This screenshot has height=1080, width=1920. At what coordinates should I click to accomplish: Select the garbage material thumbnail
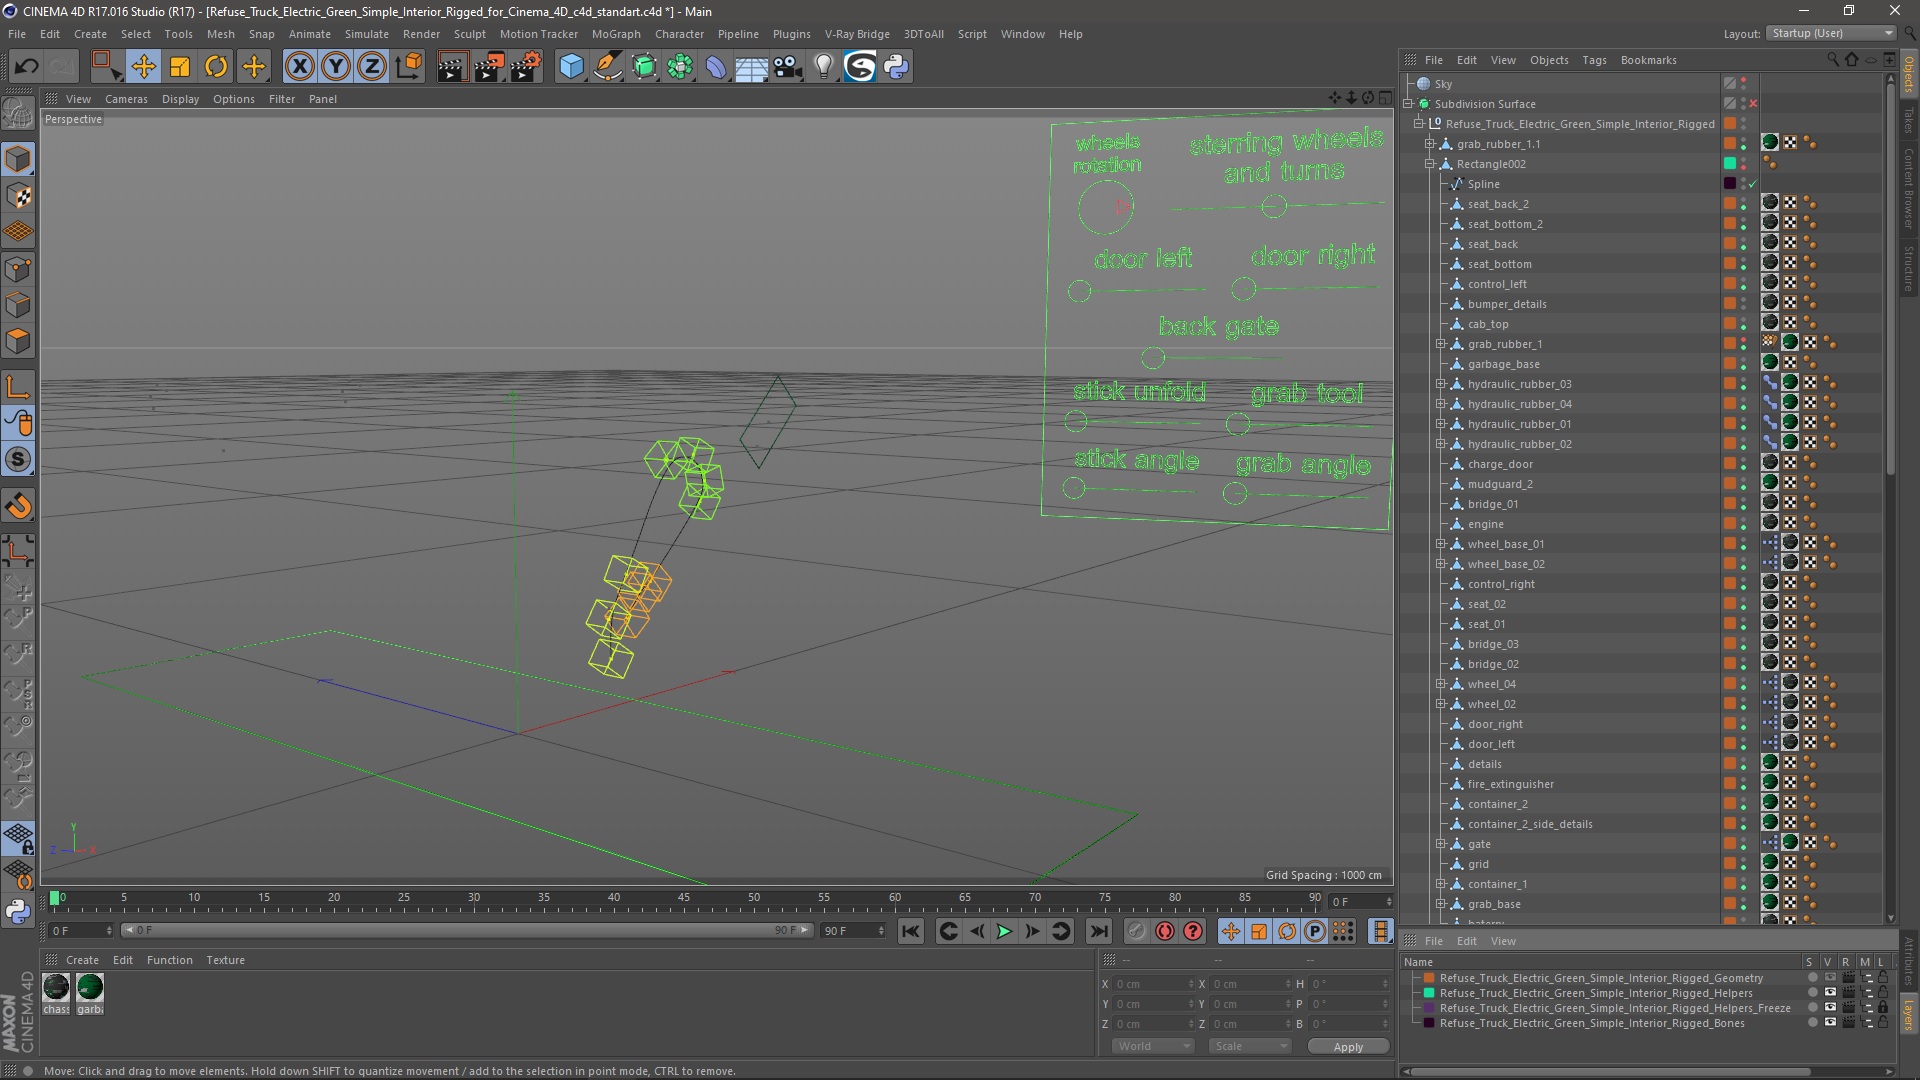point(90,988)
